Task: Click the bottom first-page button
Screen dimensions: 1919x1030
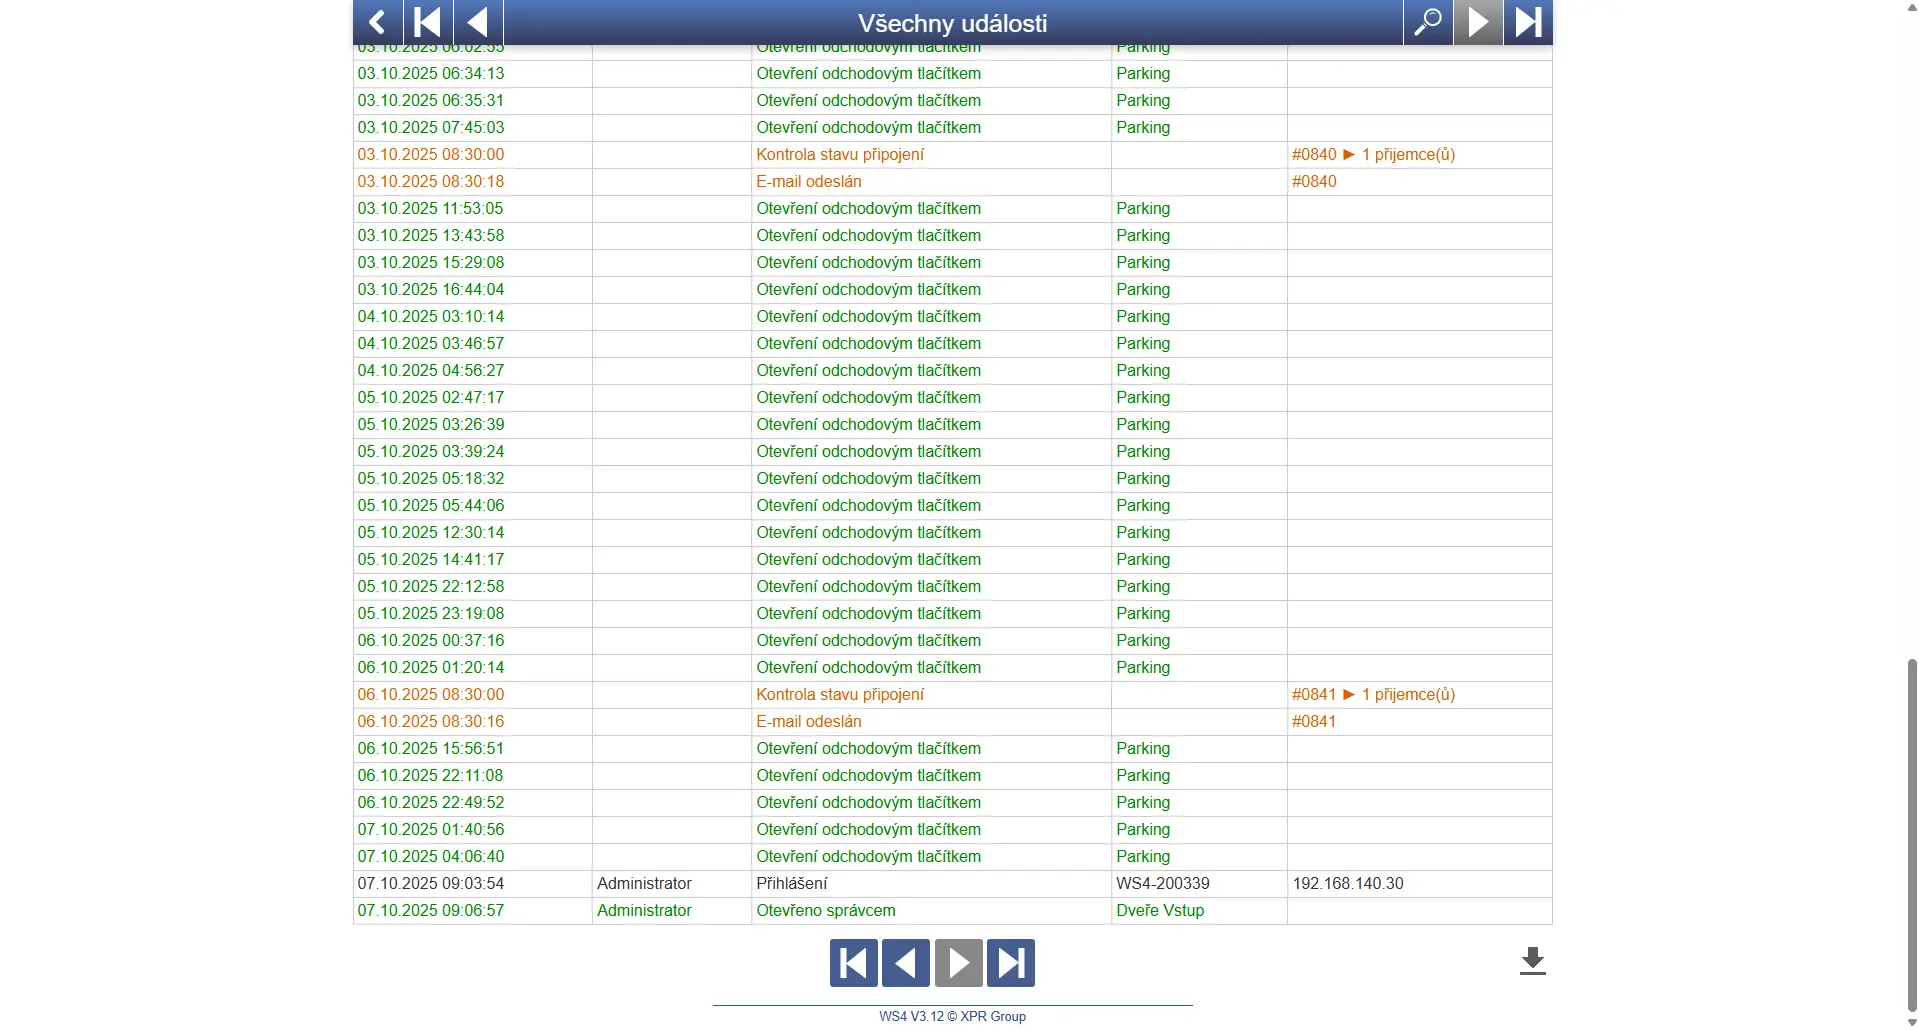Action: tap(853, 963)
